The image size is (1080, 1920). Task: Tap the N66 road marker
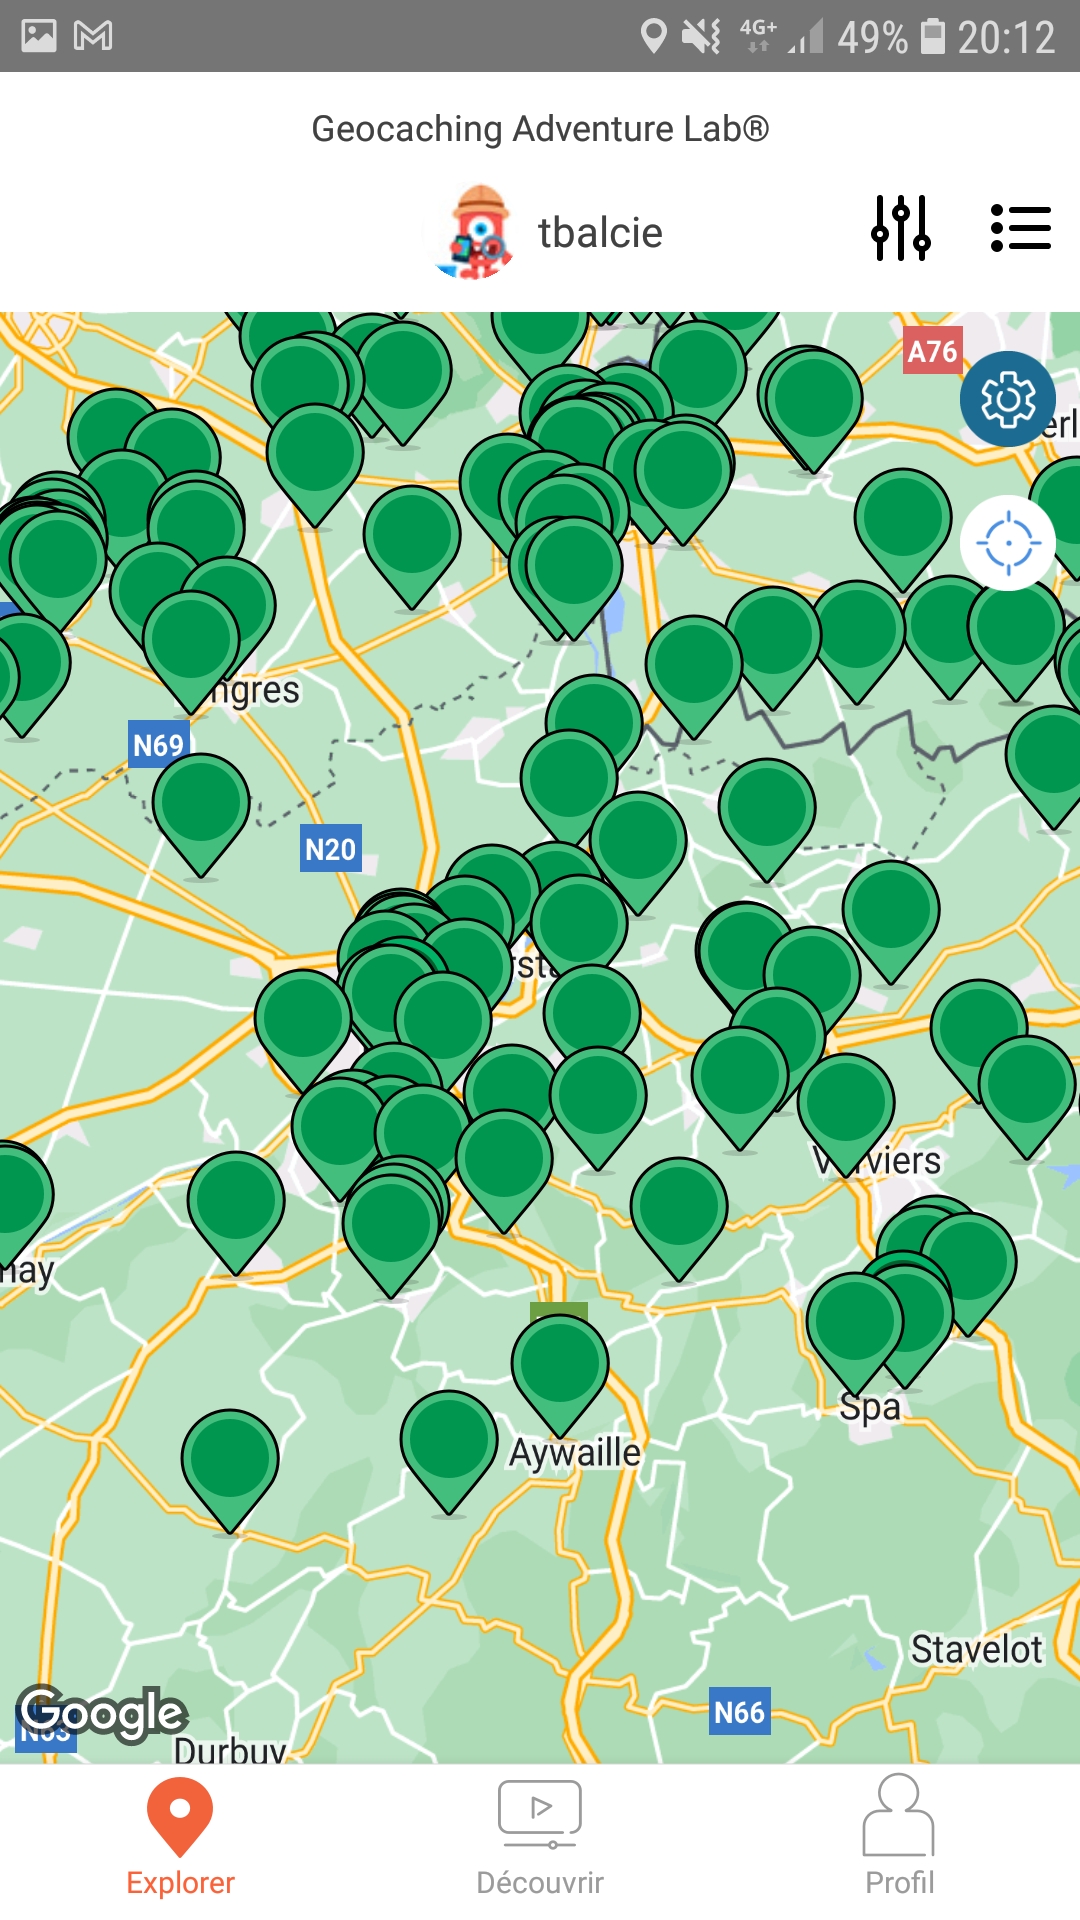739,1712
